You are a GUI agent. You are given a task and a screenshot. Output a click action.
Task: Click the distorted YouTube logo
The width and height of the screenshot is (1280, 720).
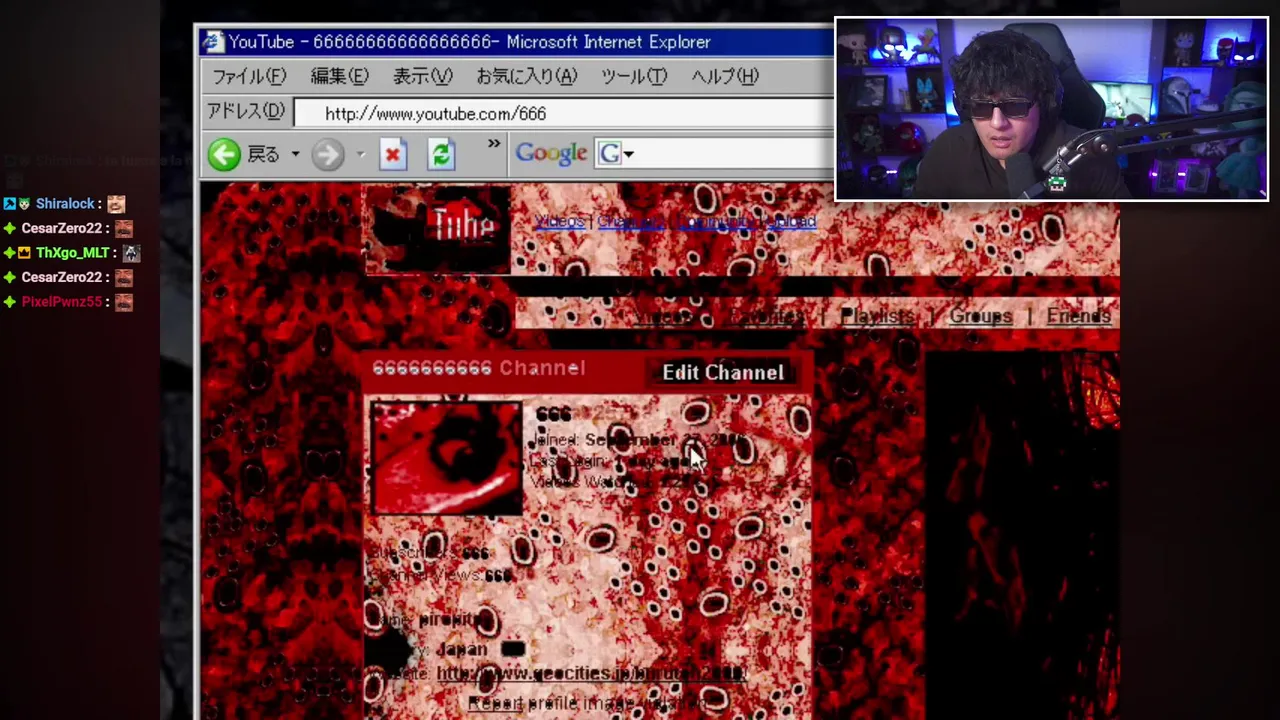[x=438, y=229]
